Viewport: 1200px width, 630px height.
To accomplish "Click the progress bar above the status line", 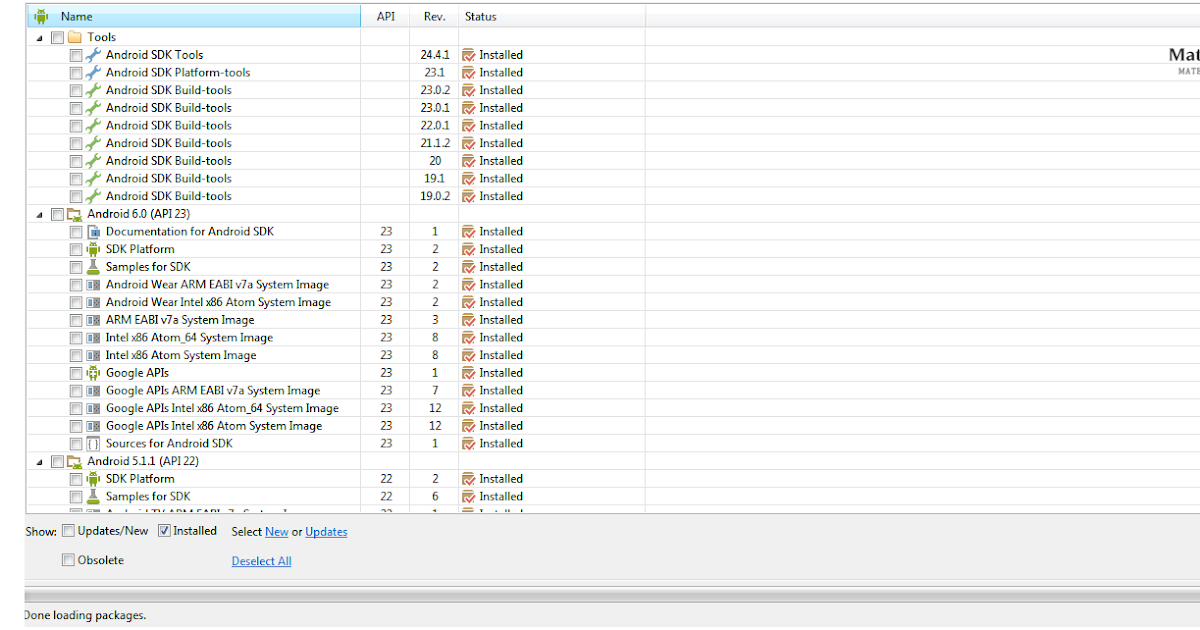I will pos(612,596).
